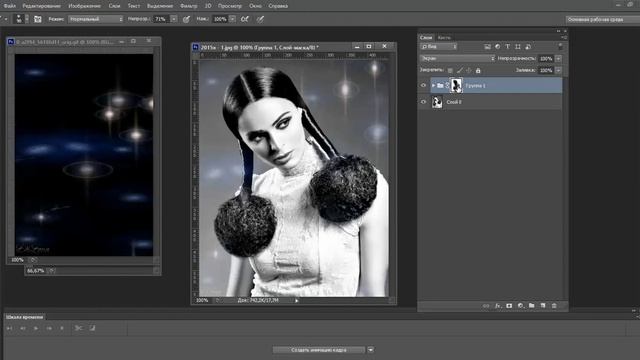Filter layers by shape layers icon
Image resolution: width=640 pixels, height=360 pixels.
coord(518,47)
